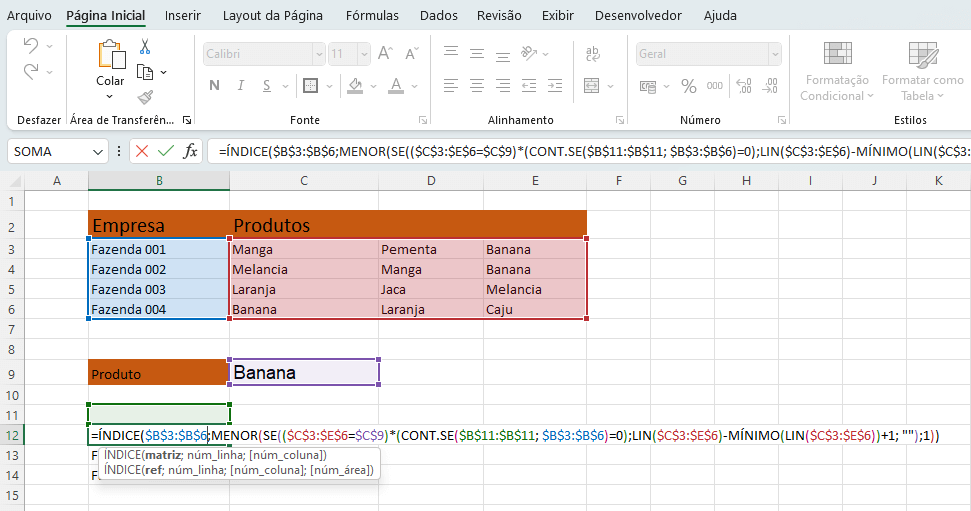The height and width of the screenshot is (511, 971).
Task: Click the cell borders icon
Action: (x=310, y=85)
